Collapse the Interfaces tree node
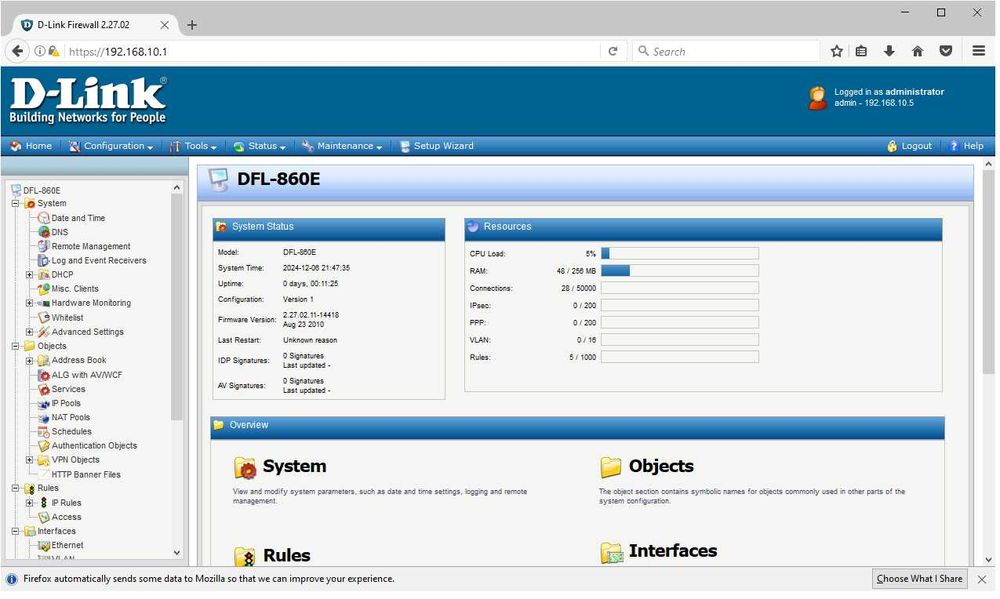The height and width of the screenshot is (599, 1000). [15, 532]
